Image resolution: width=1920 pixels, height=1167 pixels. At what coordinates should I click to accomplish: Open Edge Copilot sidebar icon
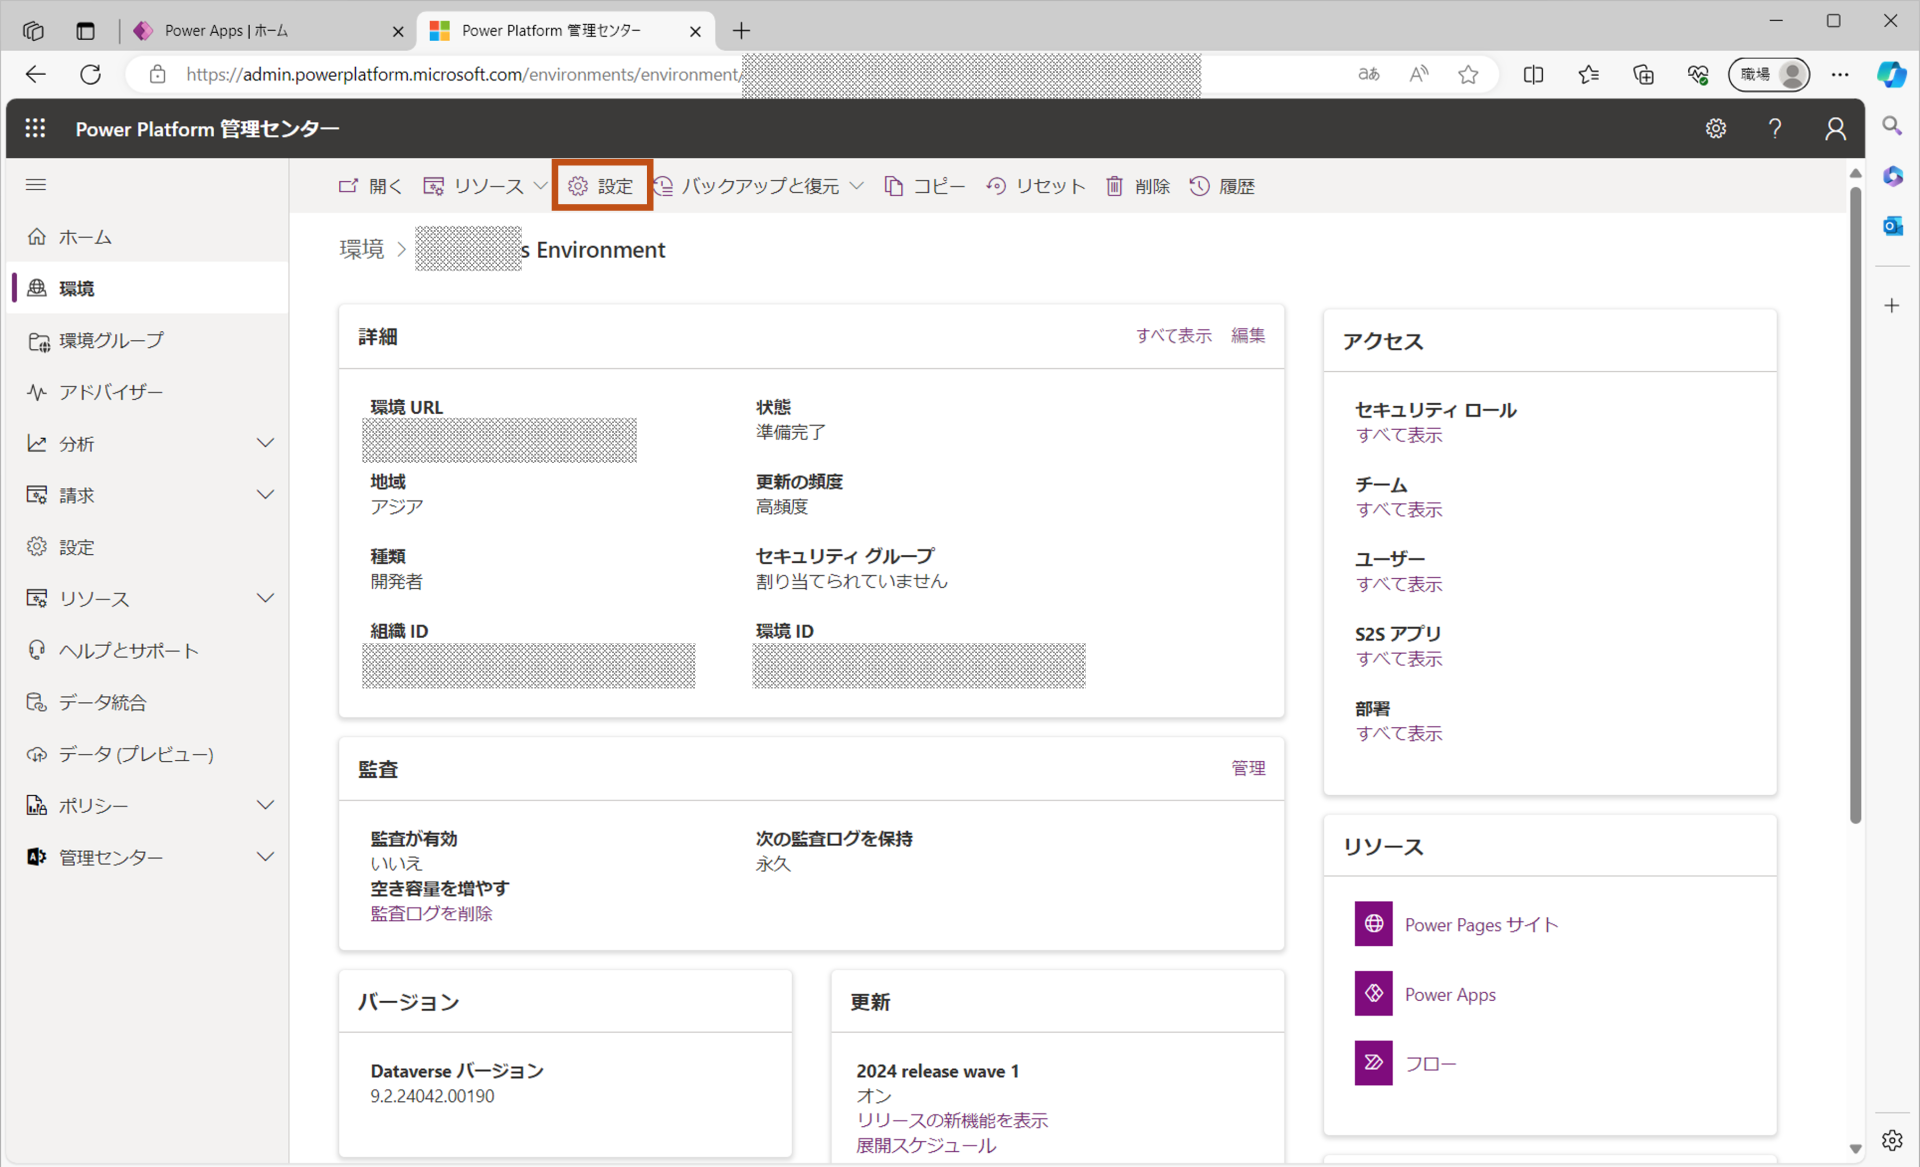click(x=1891, y=74)
